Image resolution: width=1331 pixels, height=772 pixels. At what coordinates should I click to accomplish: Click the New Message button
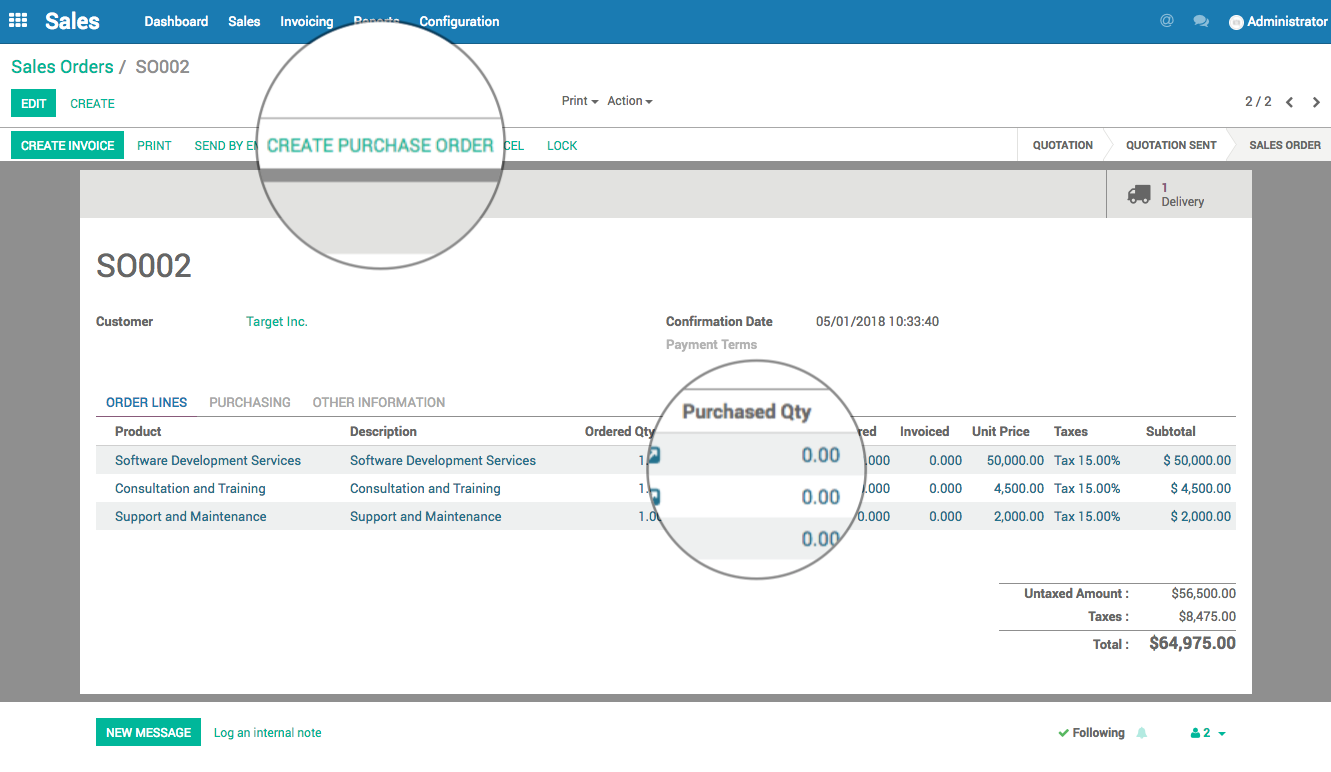[148, 732]
